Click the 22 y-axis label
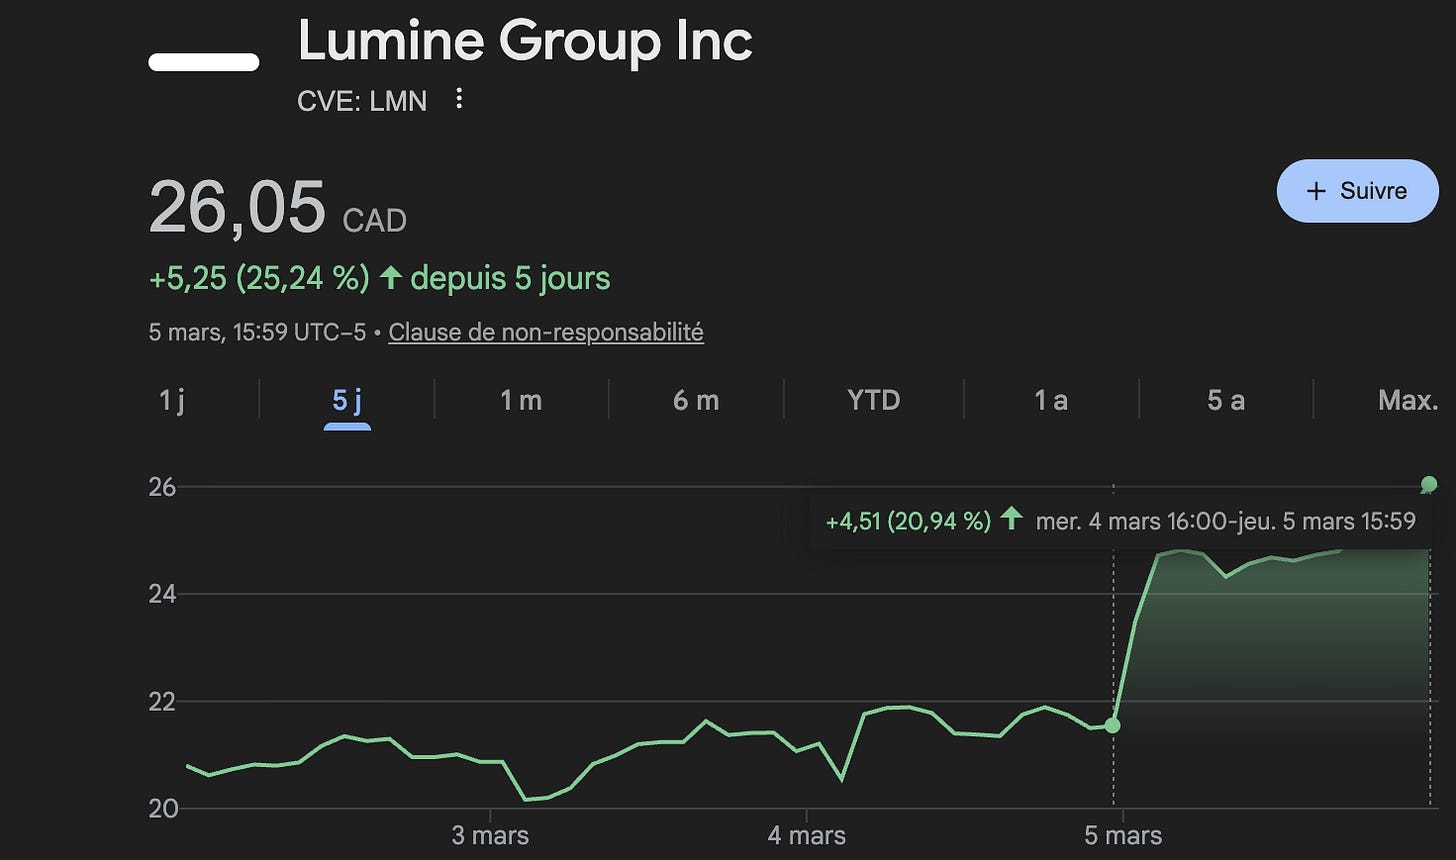Viewport: 1456px width, 860px height. click(162, 701)
